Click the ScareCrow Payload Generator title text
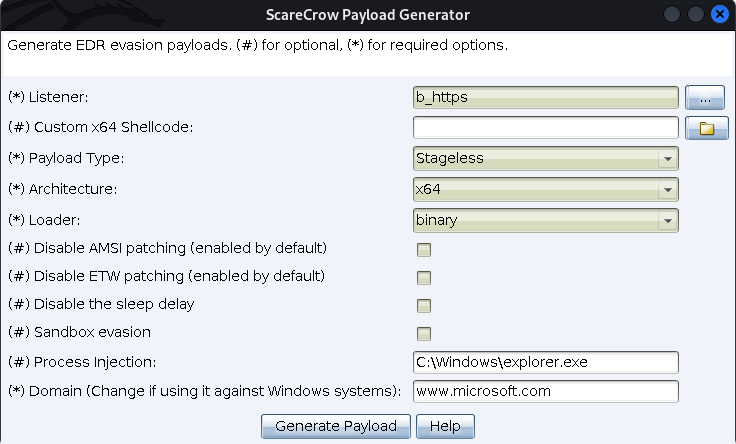The image size is (736, 444). pyautogui.click(x=368, y=15)
